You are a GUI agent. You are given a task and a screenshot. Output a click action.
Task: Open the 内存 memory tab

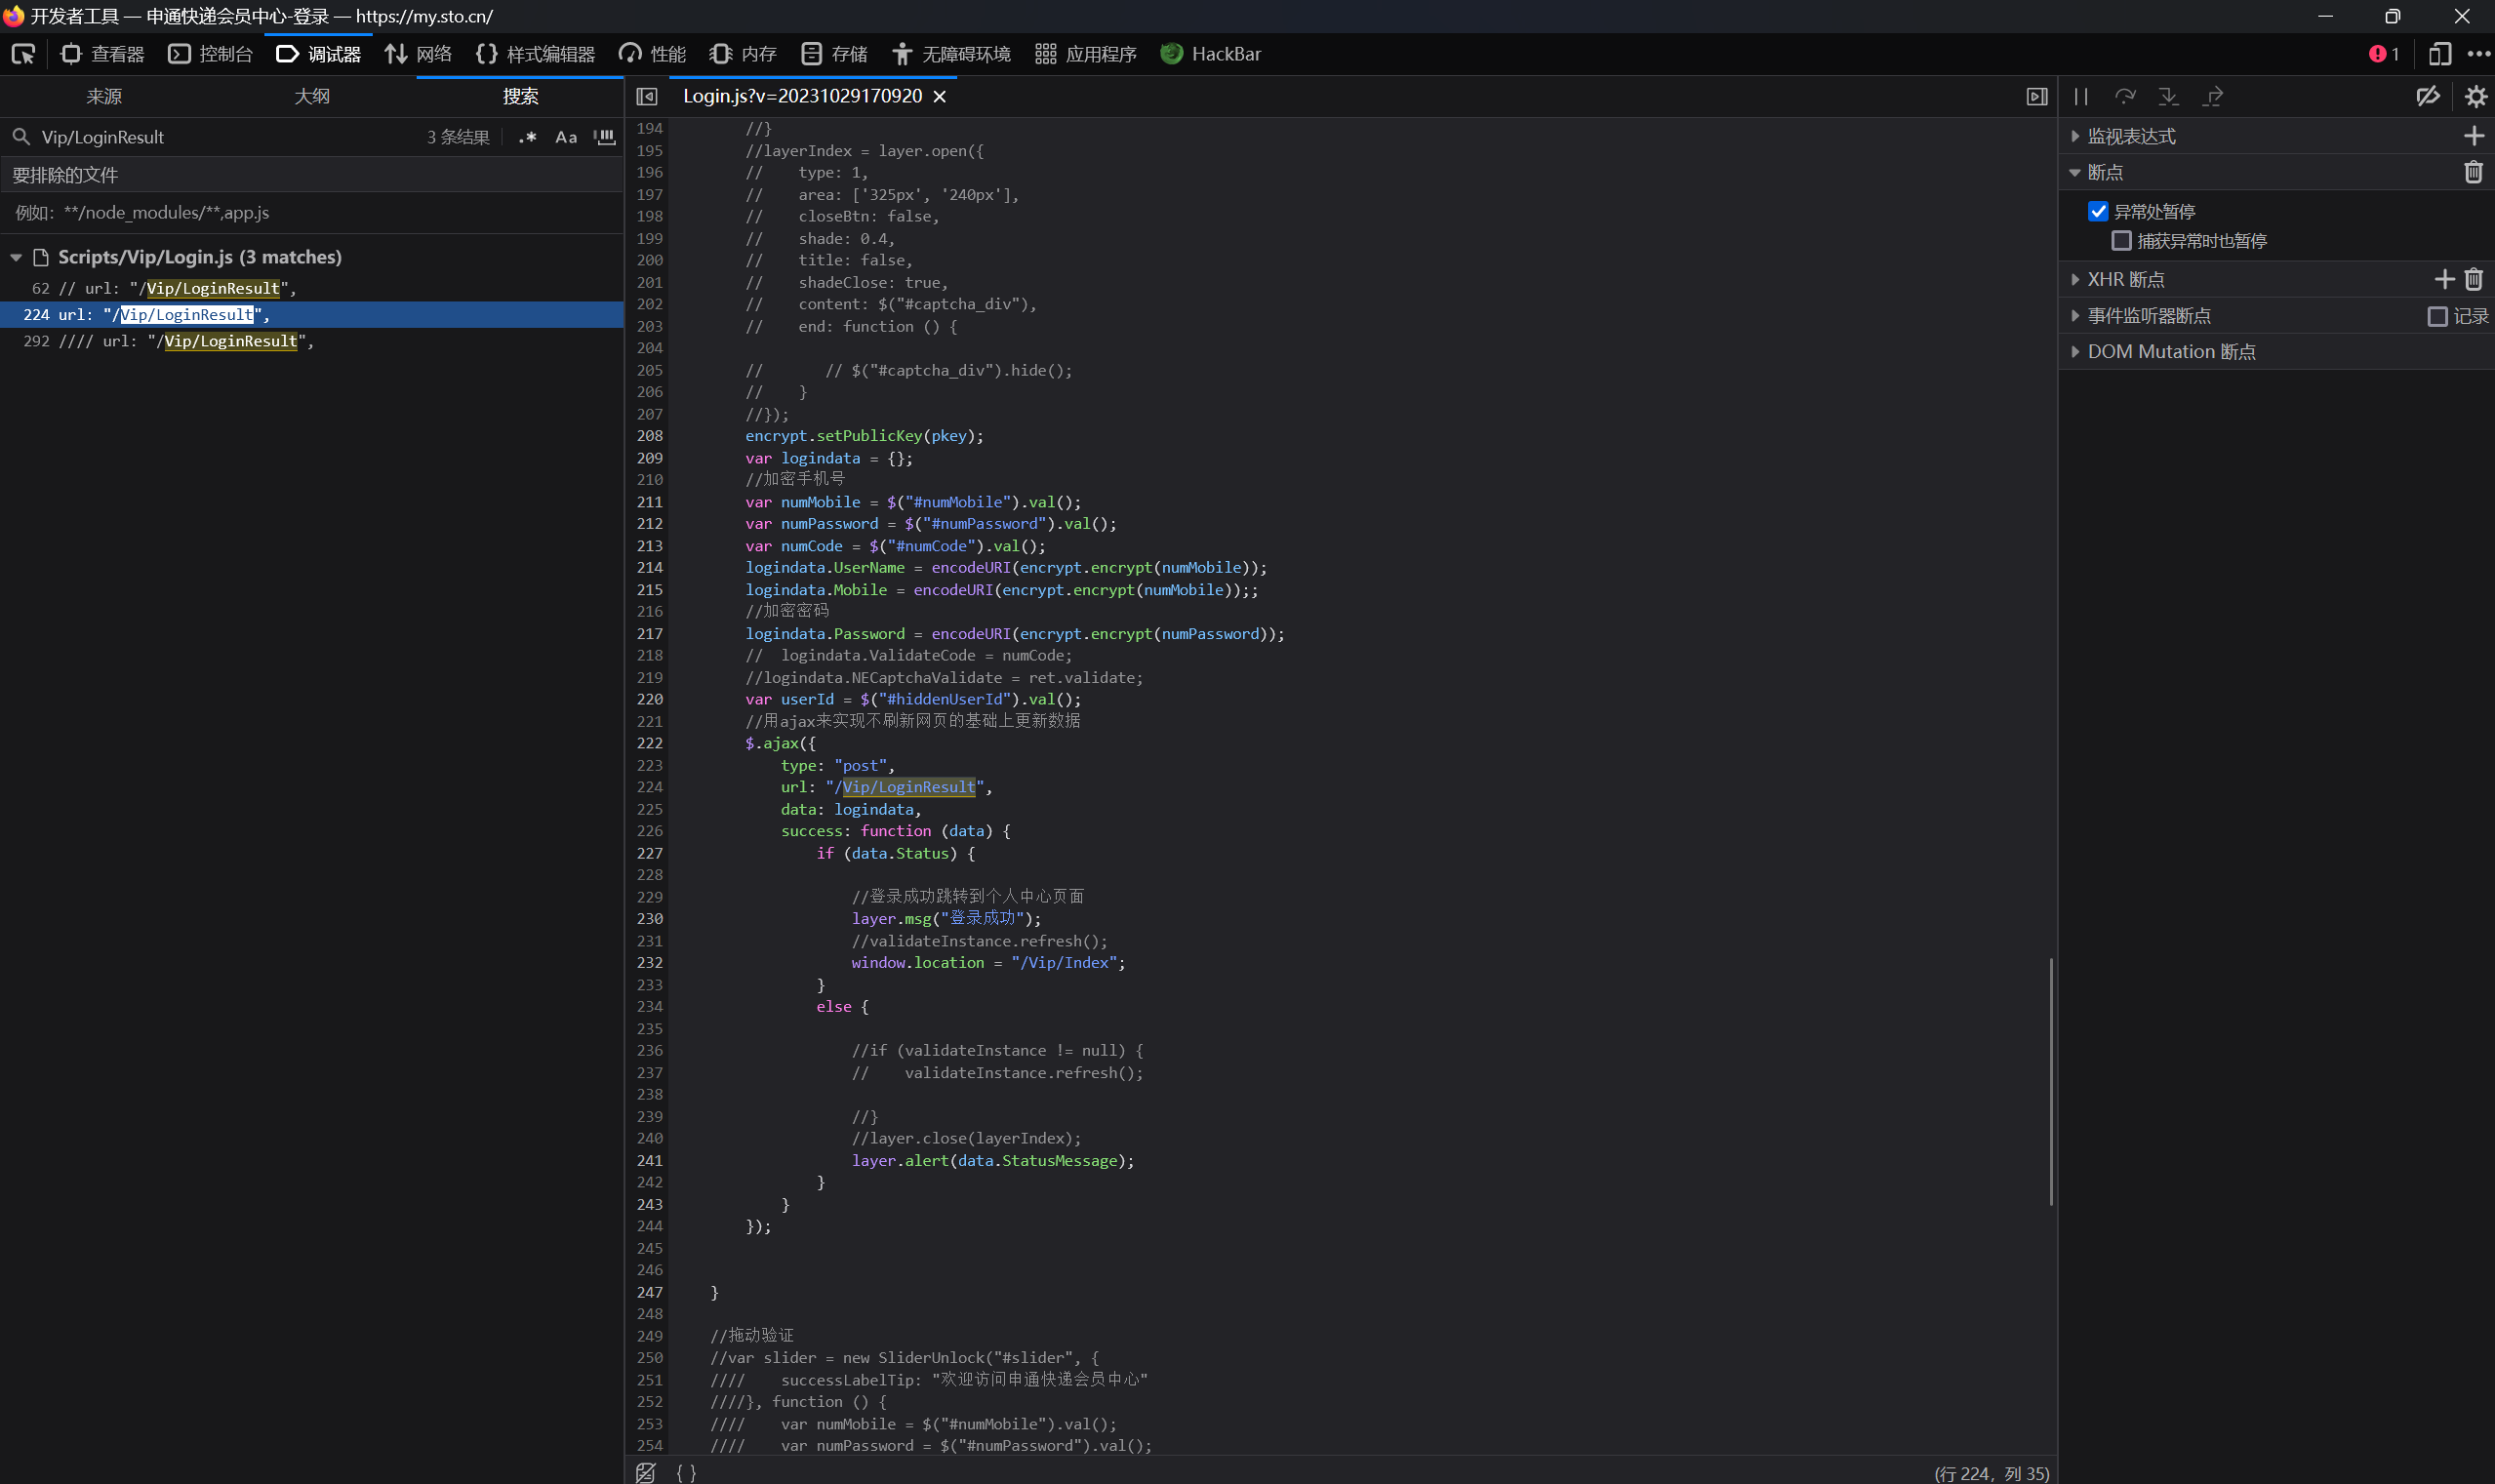(x=743, y=54)
